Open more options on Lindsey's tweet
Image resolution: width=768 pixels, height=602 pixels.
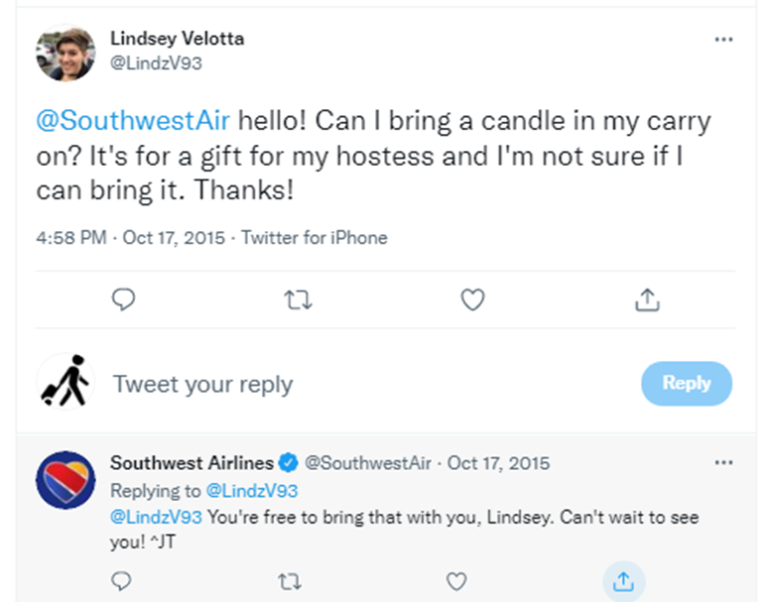click(723, 39)
